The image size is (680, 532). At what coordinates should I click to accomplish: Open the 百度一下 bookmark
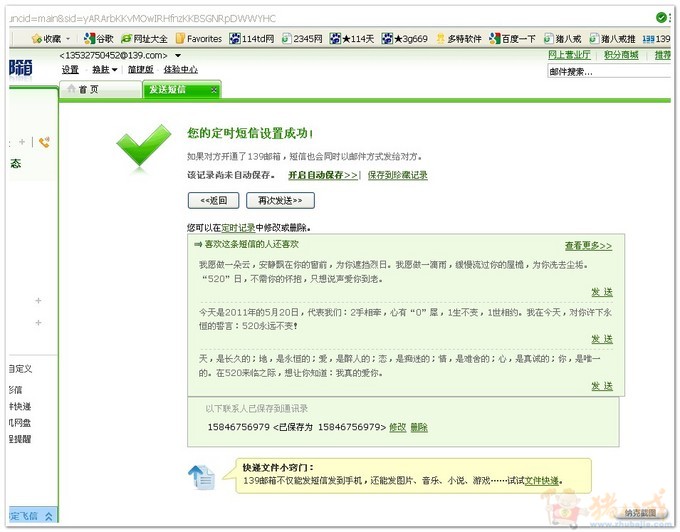click(513, 39)
